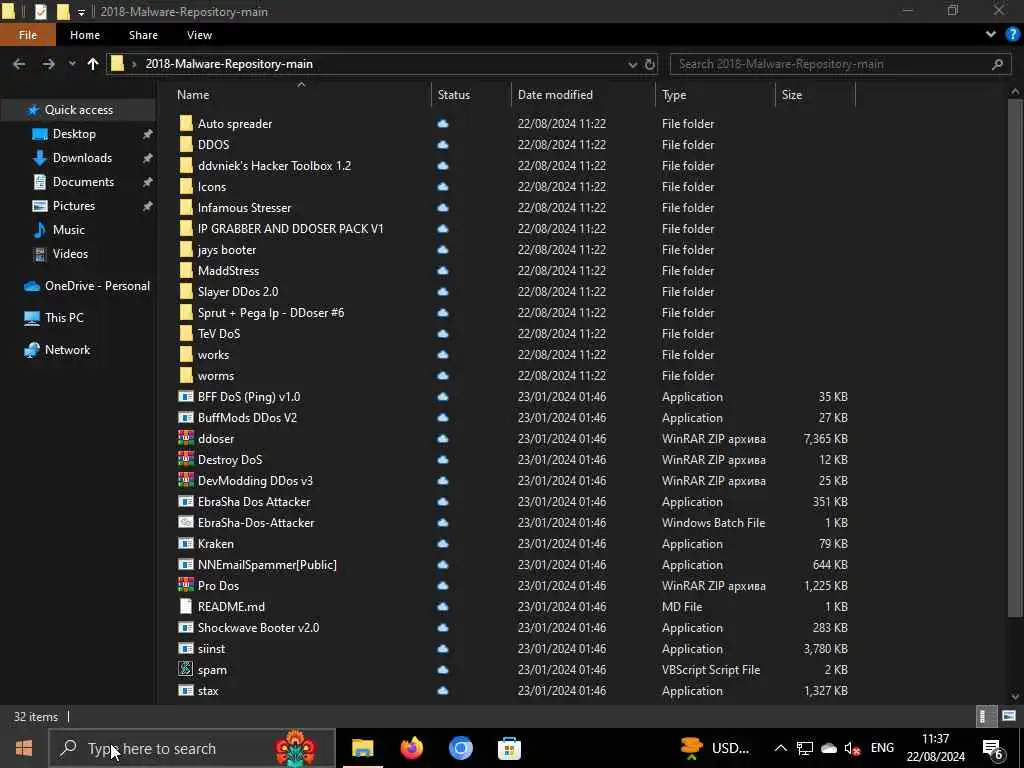This screenshot has width=1024, height=768.
Task: Click the vertical scrollbar thumb
Action: (x=1014, y=358)
